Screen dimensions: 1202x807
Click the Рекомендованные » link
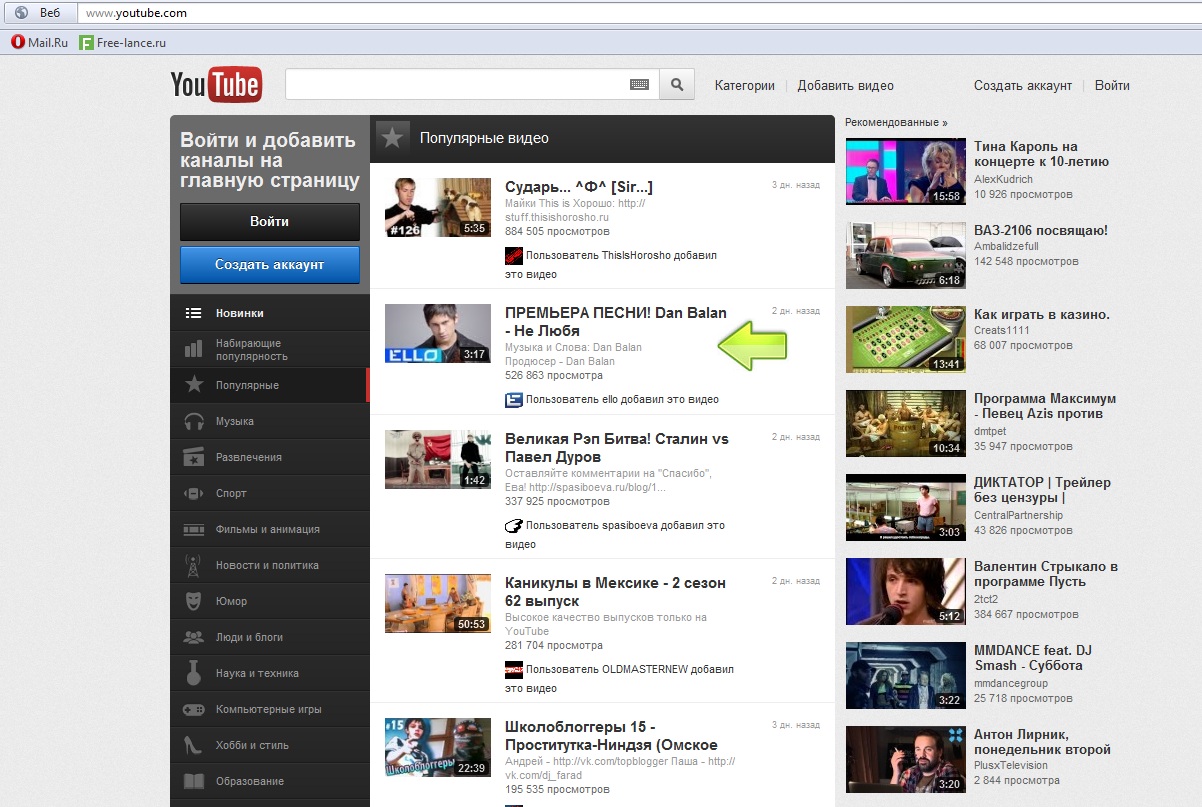click(896, 122)
